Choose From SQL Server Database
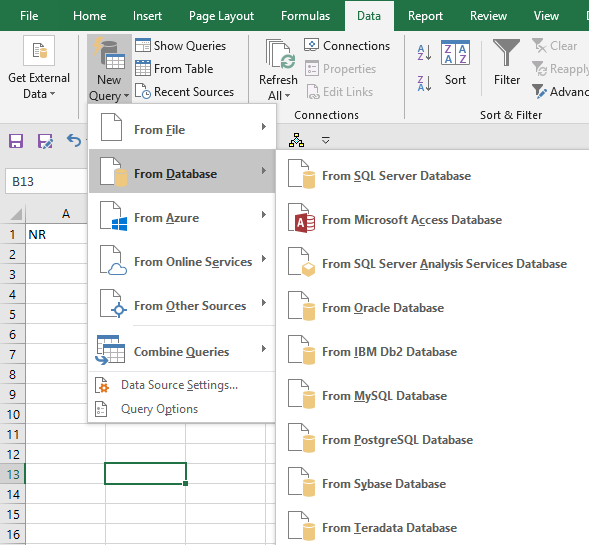The image size is (589, 545). click(433, 174)
